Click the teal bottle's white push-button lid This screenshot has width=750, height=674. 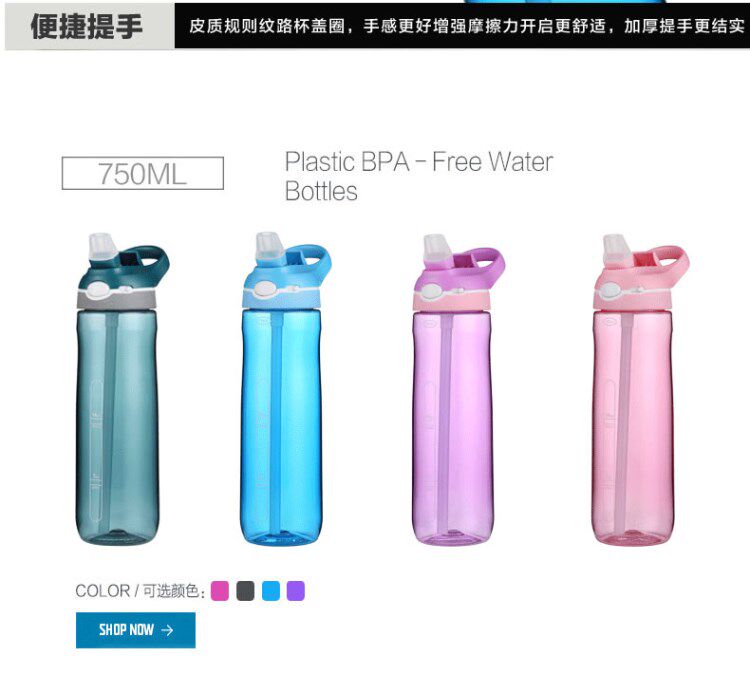[x=99, y=289]
